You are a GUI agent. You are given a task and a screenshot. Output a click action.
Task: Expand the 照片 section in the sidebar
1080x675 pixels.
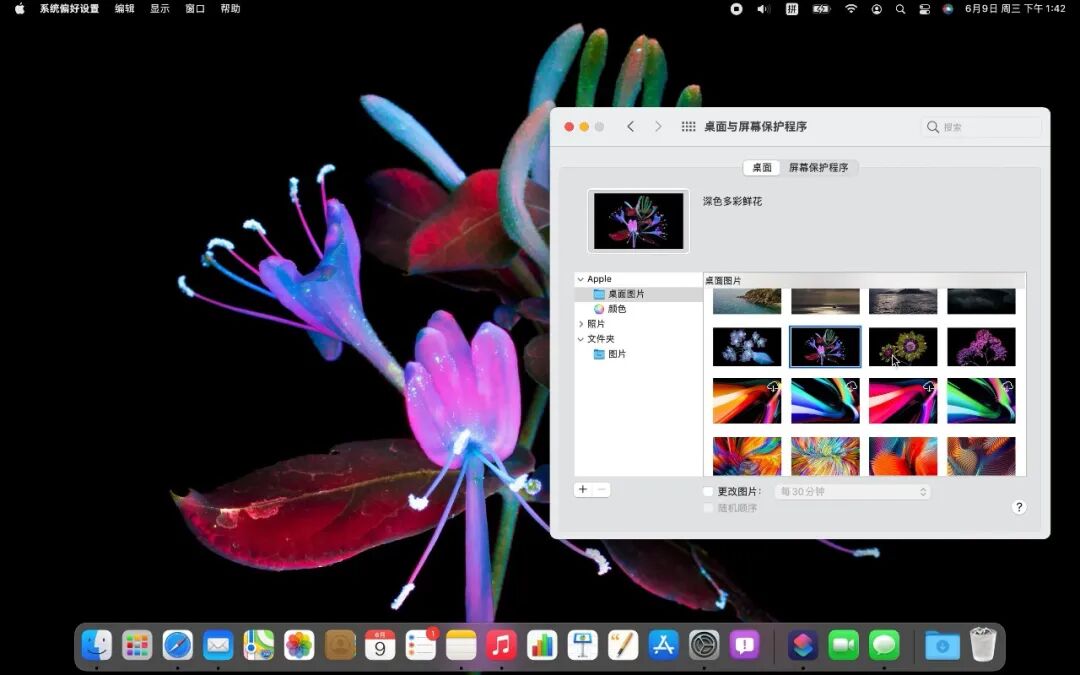point(581,323)
